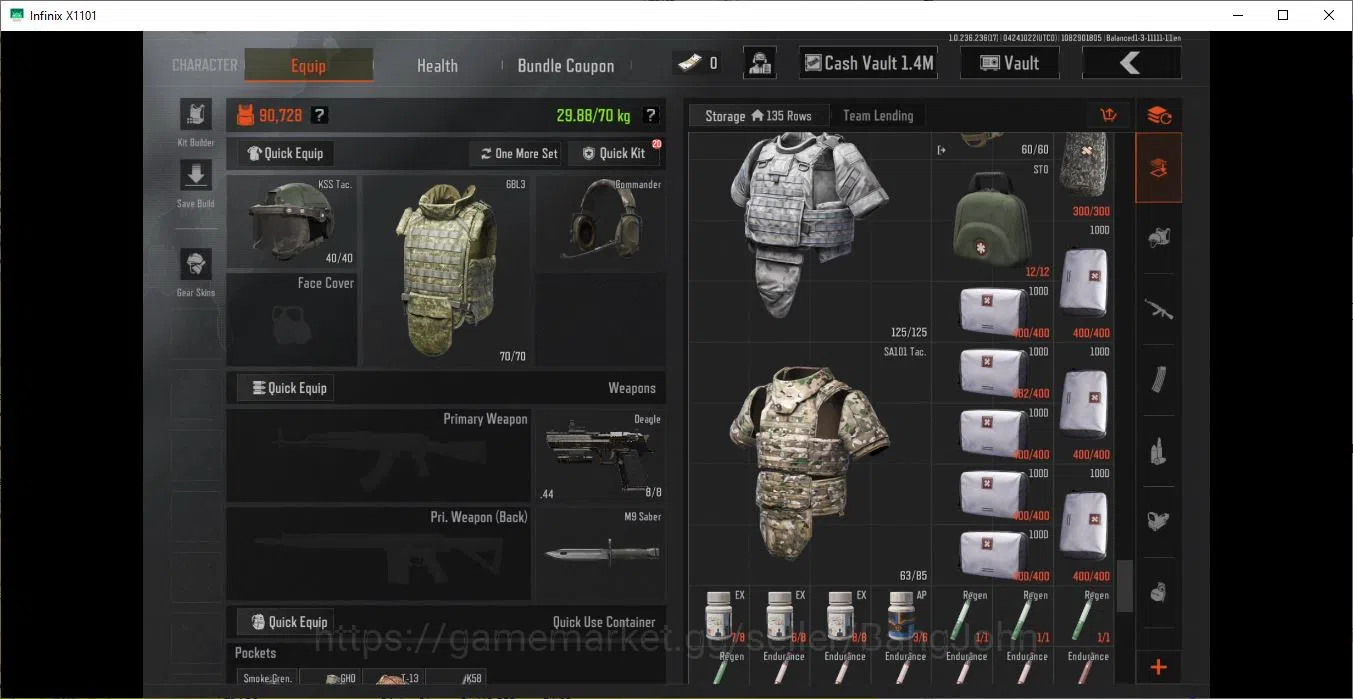1353x699 pixels.
Task: Select the first EX pill bottle 7/8
Action: tap(719, 616)
